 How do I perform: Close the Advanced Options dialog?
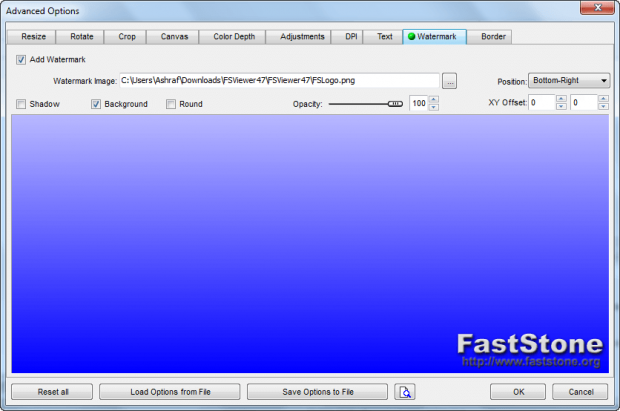point(598,10)
